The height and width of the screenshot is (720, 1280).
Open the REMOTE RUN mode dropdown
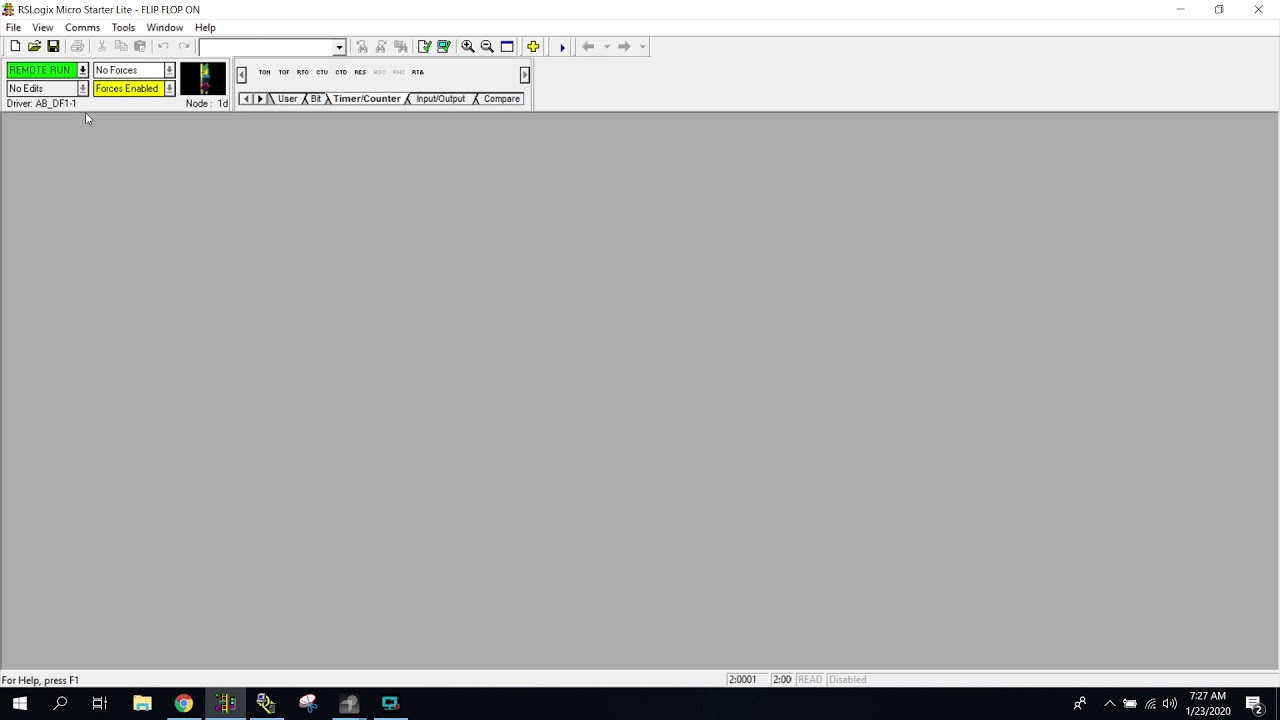83,70
